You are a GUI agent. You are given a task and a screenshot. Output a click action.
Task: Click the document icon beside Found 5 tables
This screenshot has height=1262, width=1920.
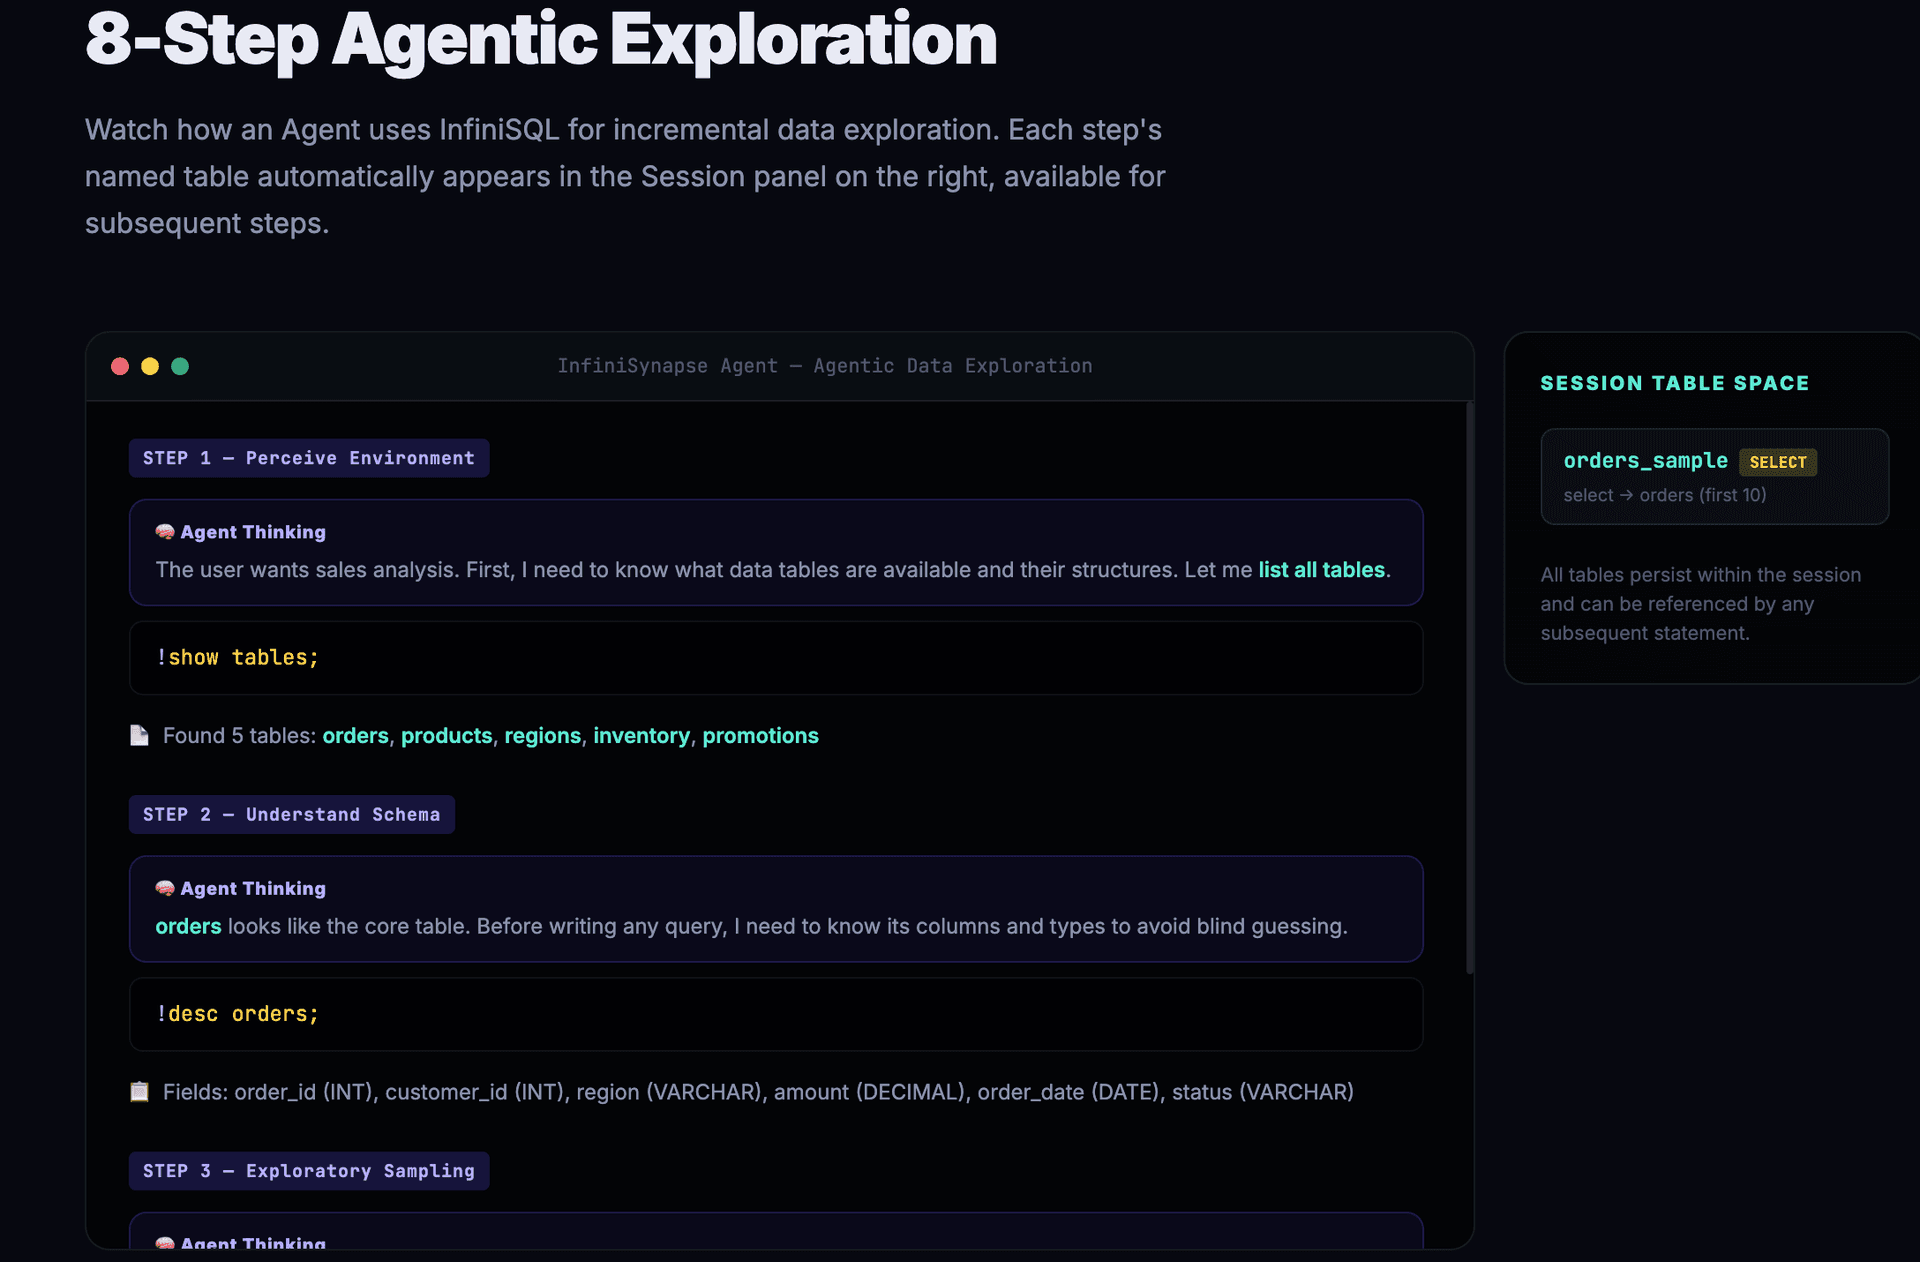[140, 736]
